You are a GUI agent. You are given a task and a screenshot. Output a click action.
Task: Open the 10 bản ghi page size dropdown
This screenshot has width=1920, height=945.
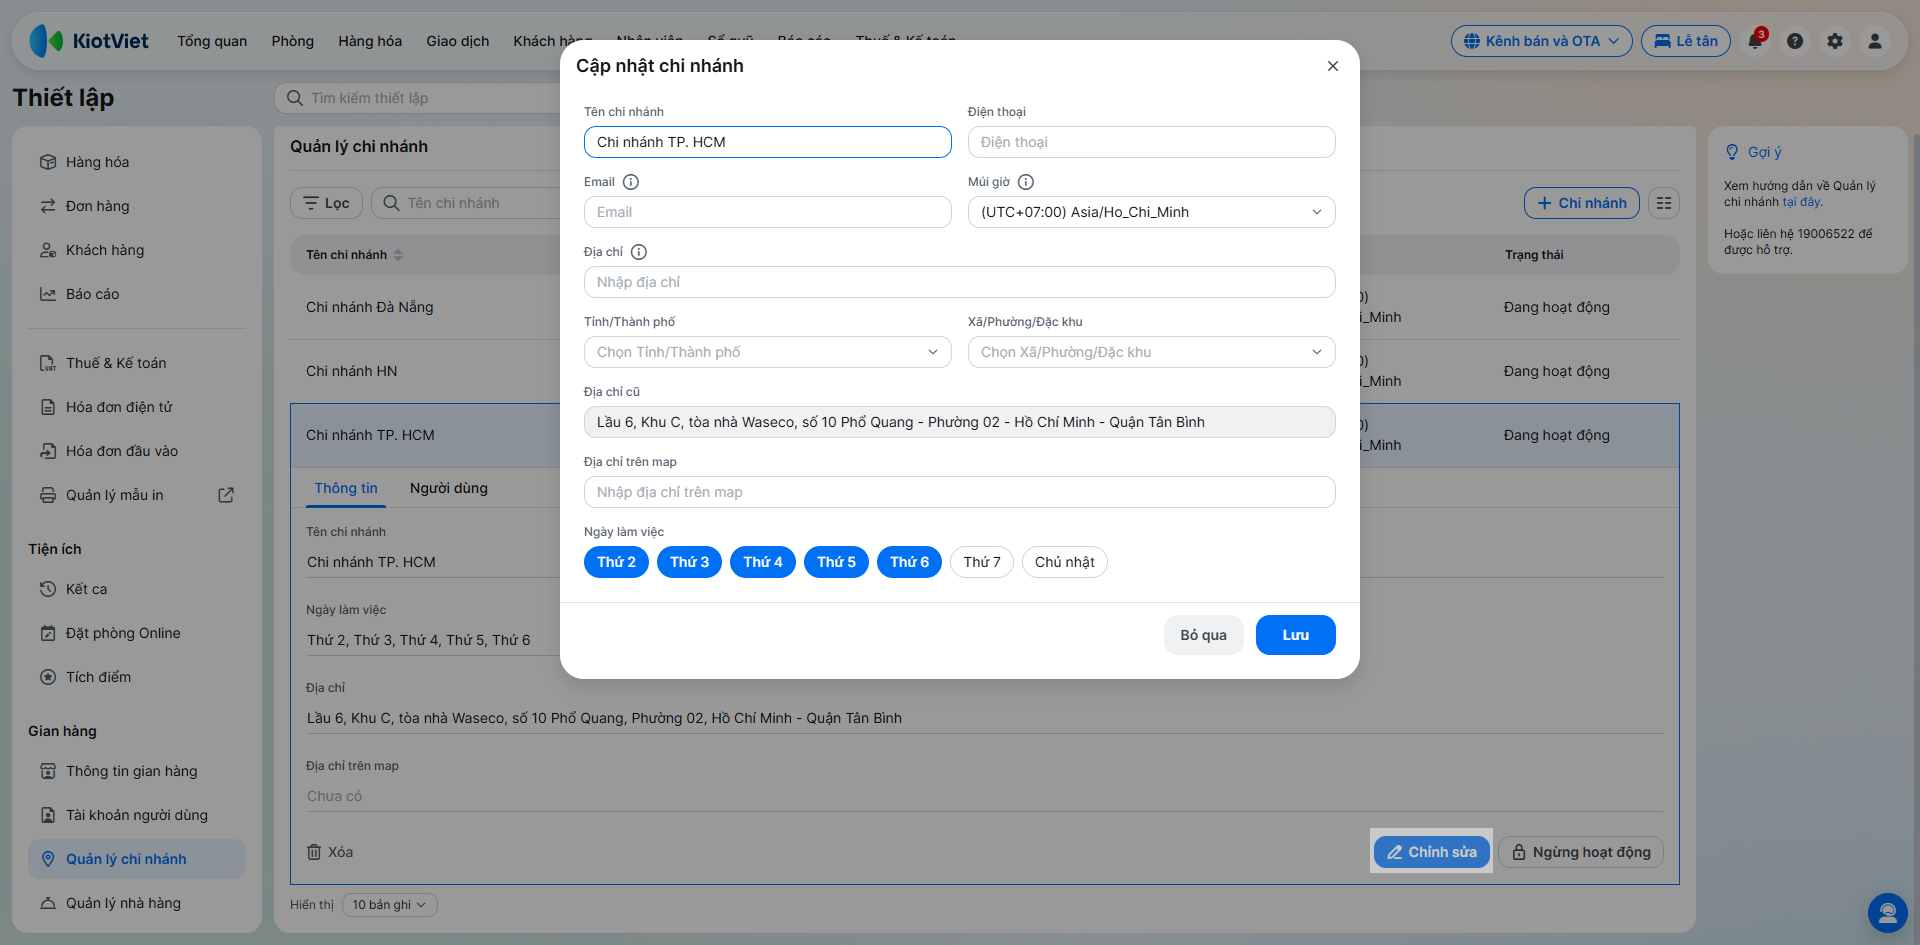pyautogui.click(x=389, y=905)
